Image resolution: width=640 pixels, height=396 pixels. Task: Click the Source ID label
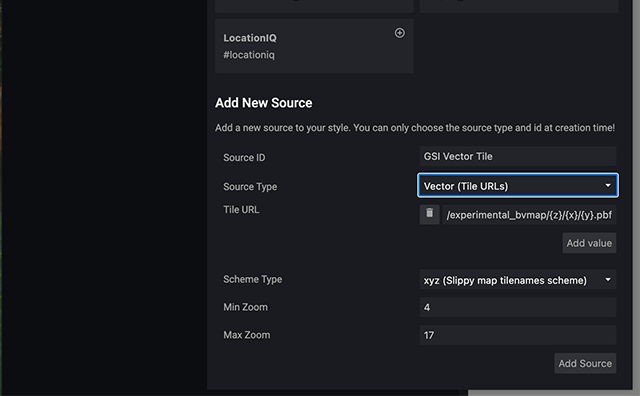[x=244, y=158]
